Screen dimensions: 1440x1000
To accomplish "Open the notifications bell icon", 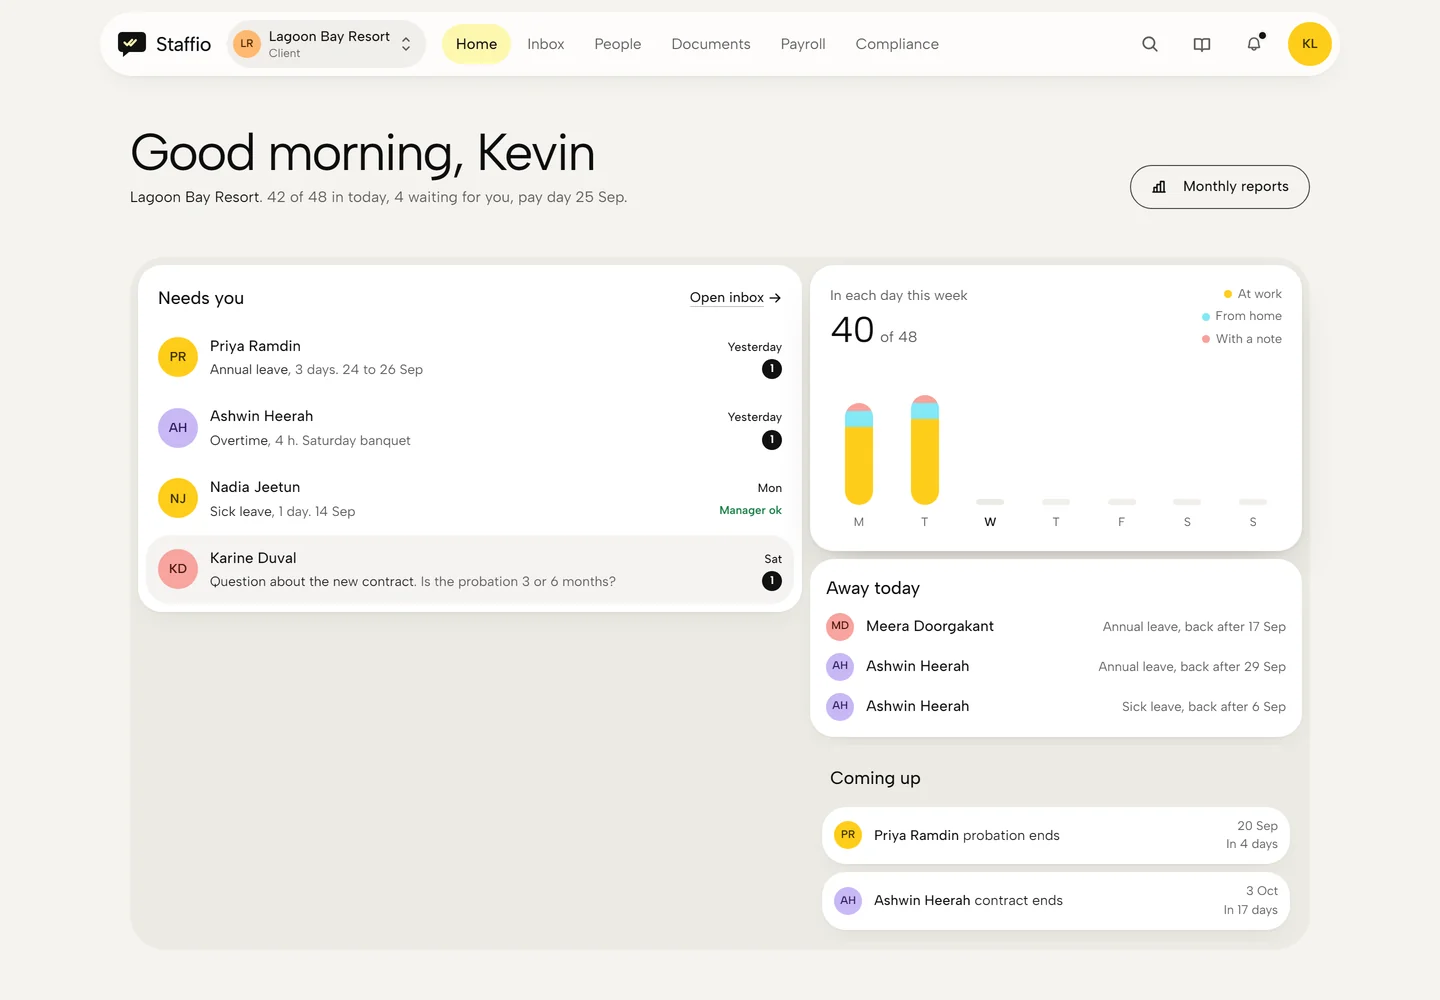I will [x=1254, y=44].
